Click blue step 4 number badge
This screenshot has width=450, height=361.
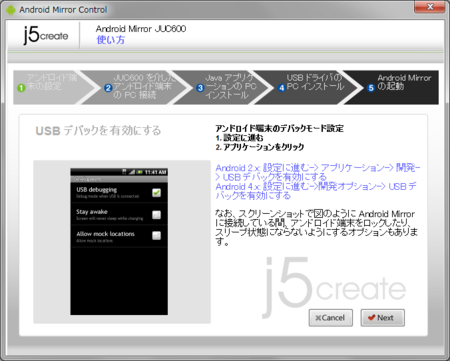click(282, 88)
